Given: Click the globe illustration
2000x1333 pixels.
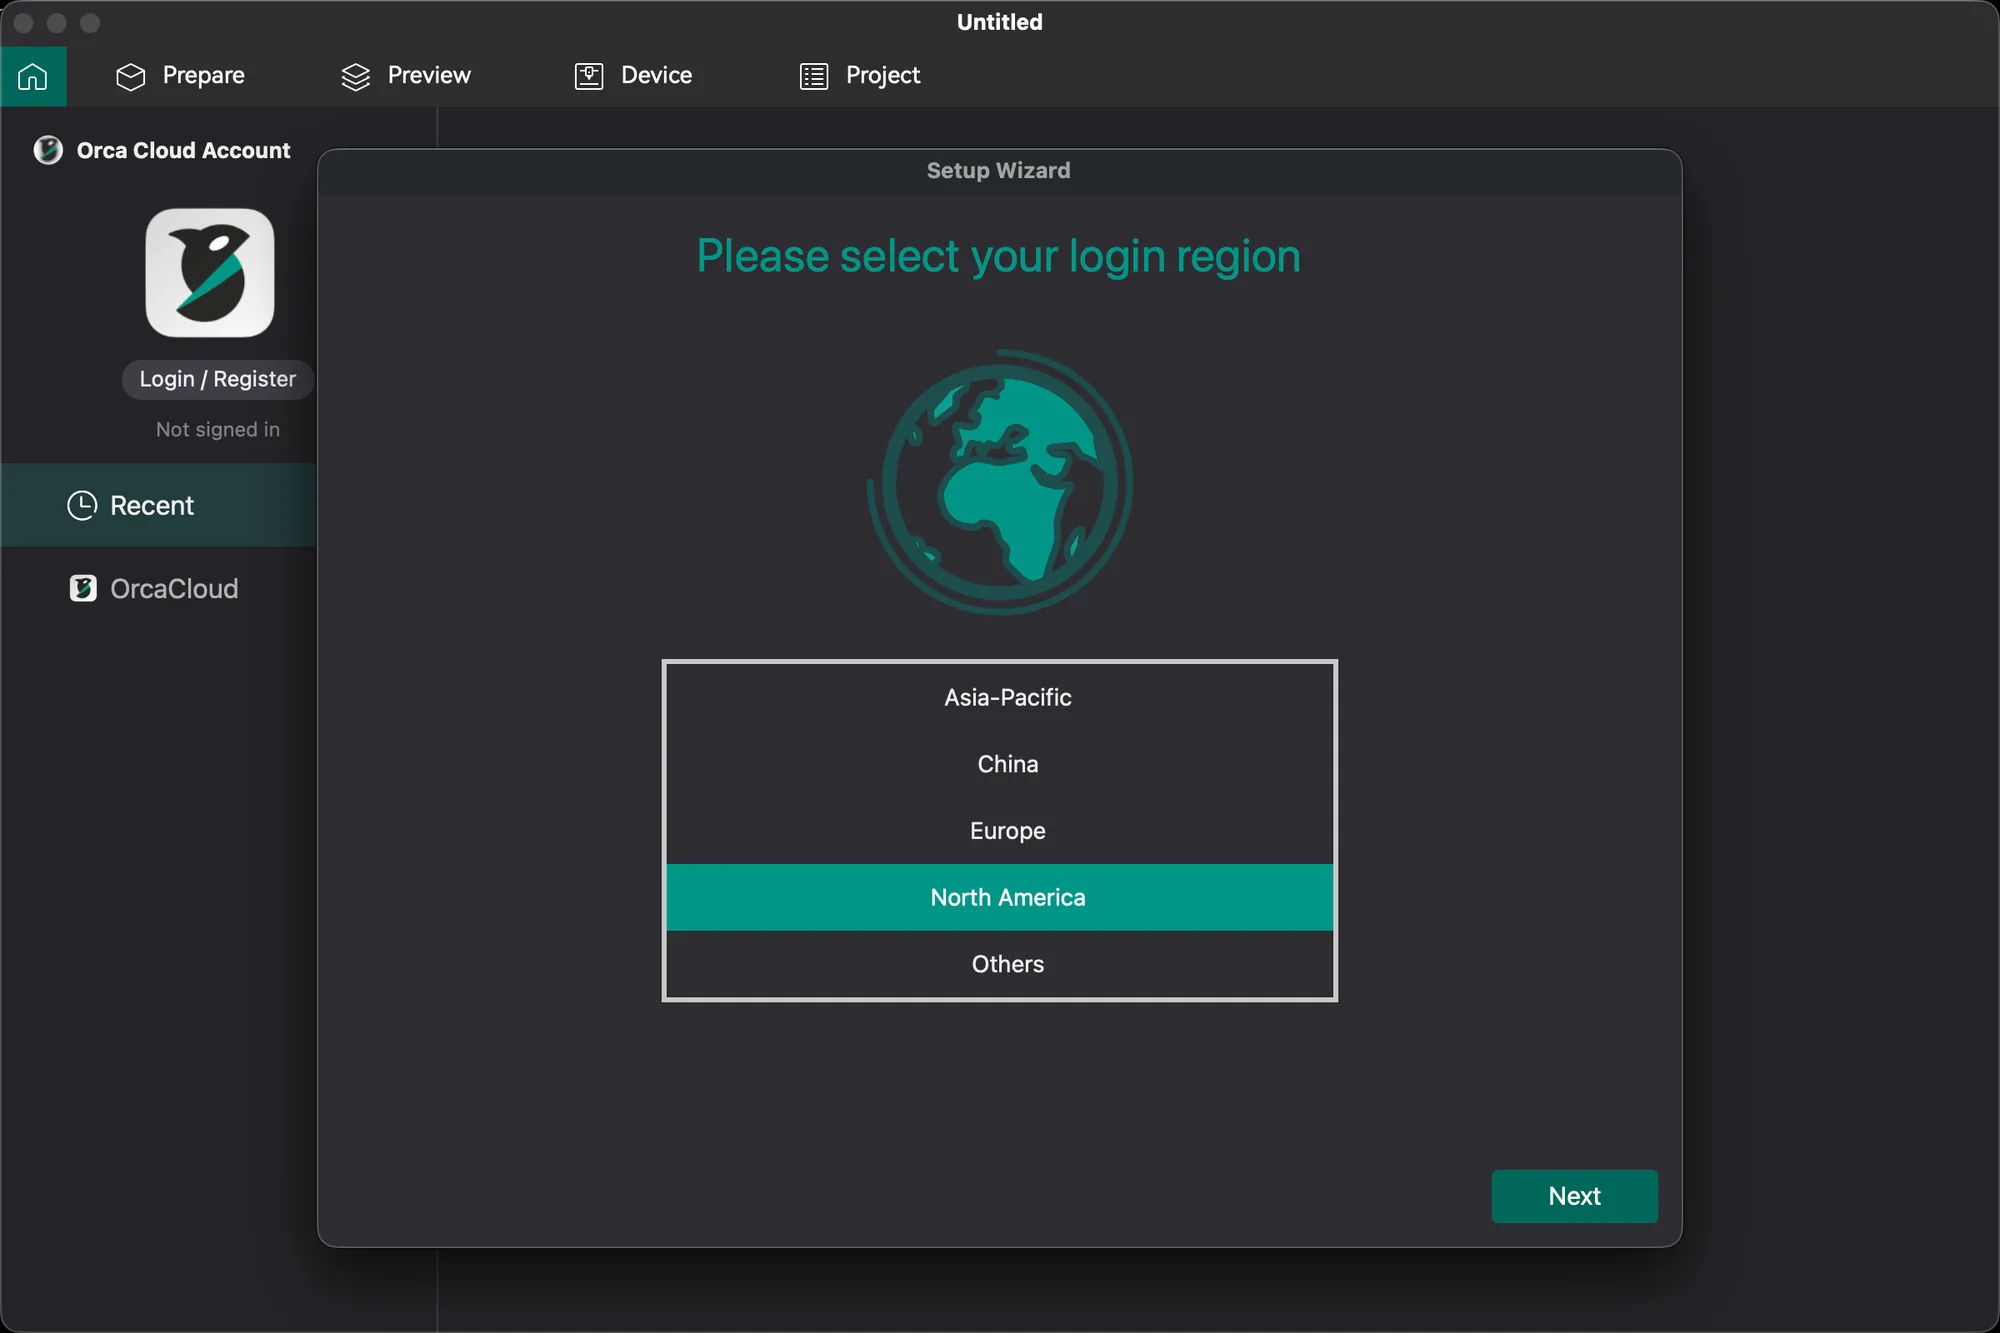Looking at the screenshot, I should (x=1000, y=482).
